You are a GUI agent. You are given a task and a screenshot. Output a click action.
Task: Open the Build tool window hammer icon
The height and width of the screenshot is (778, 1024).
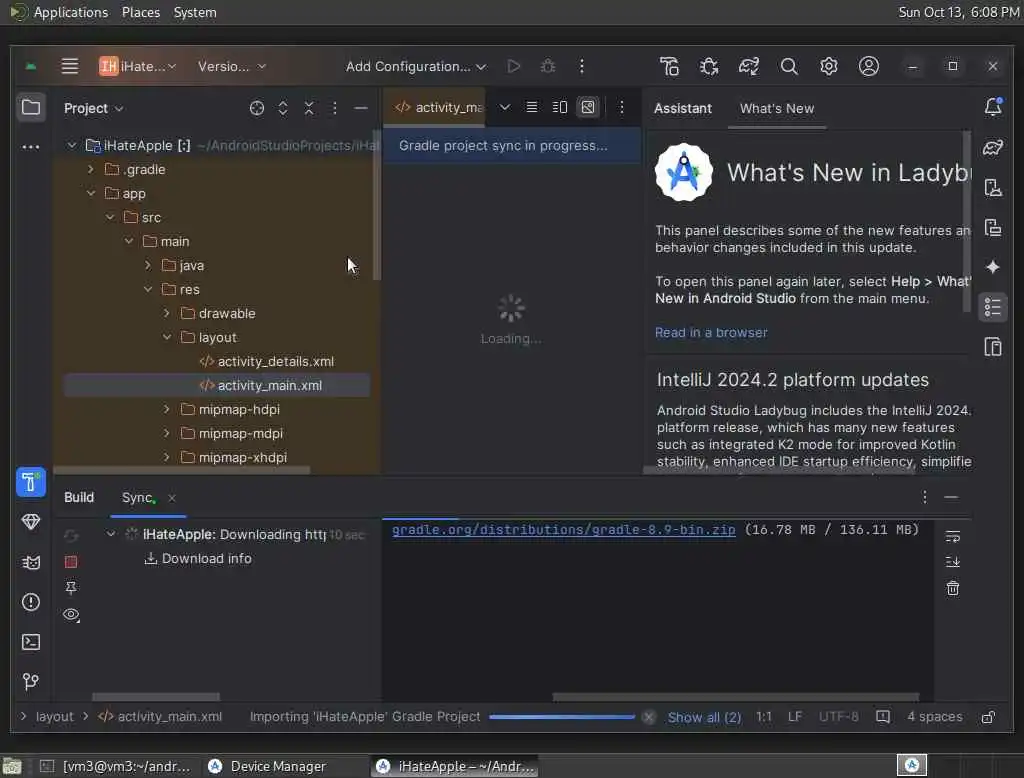(31, 482)
